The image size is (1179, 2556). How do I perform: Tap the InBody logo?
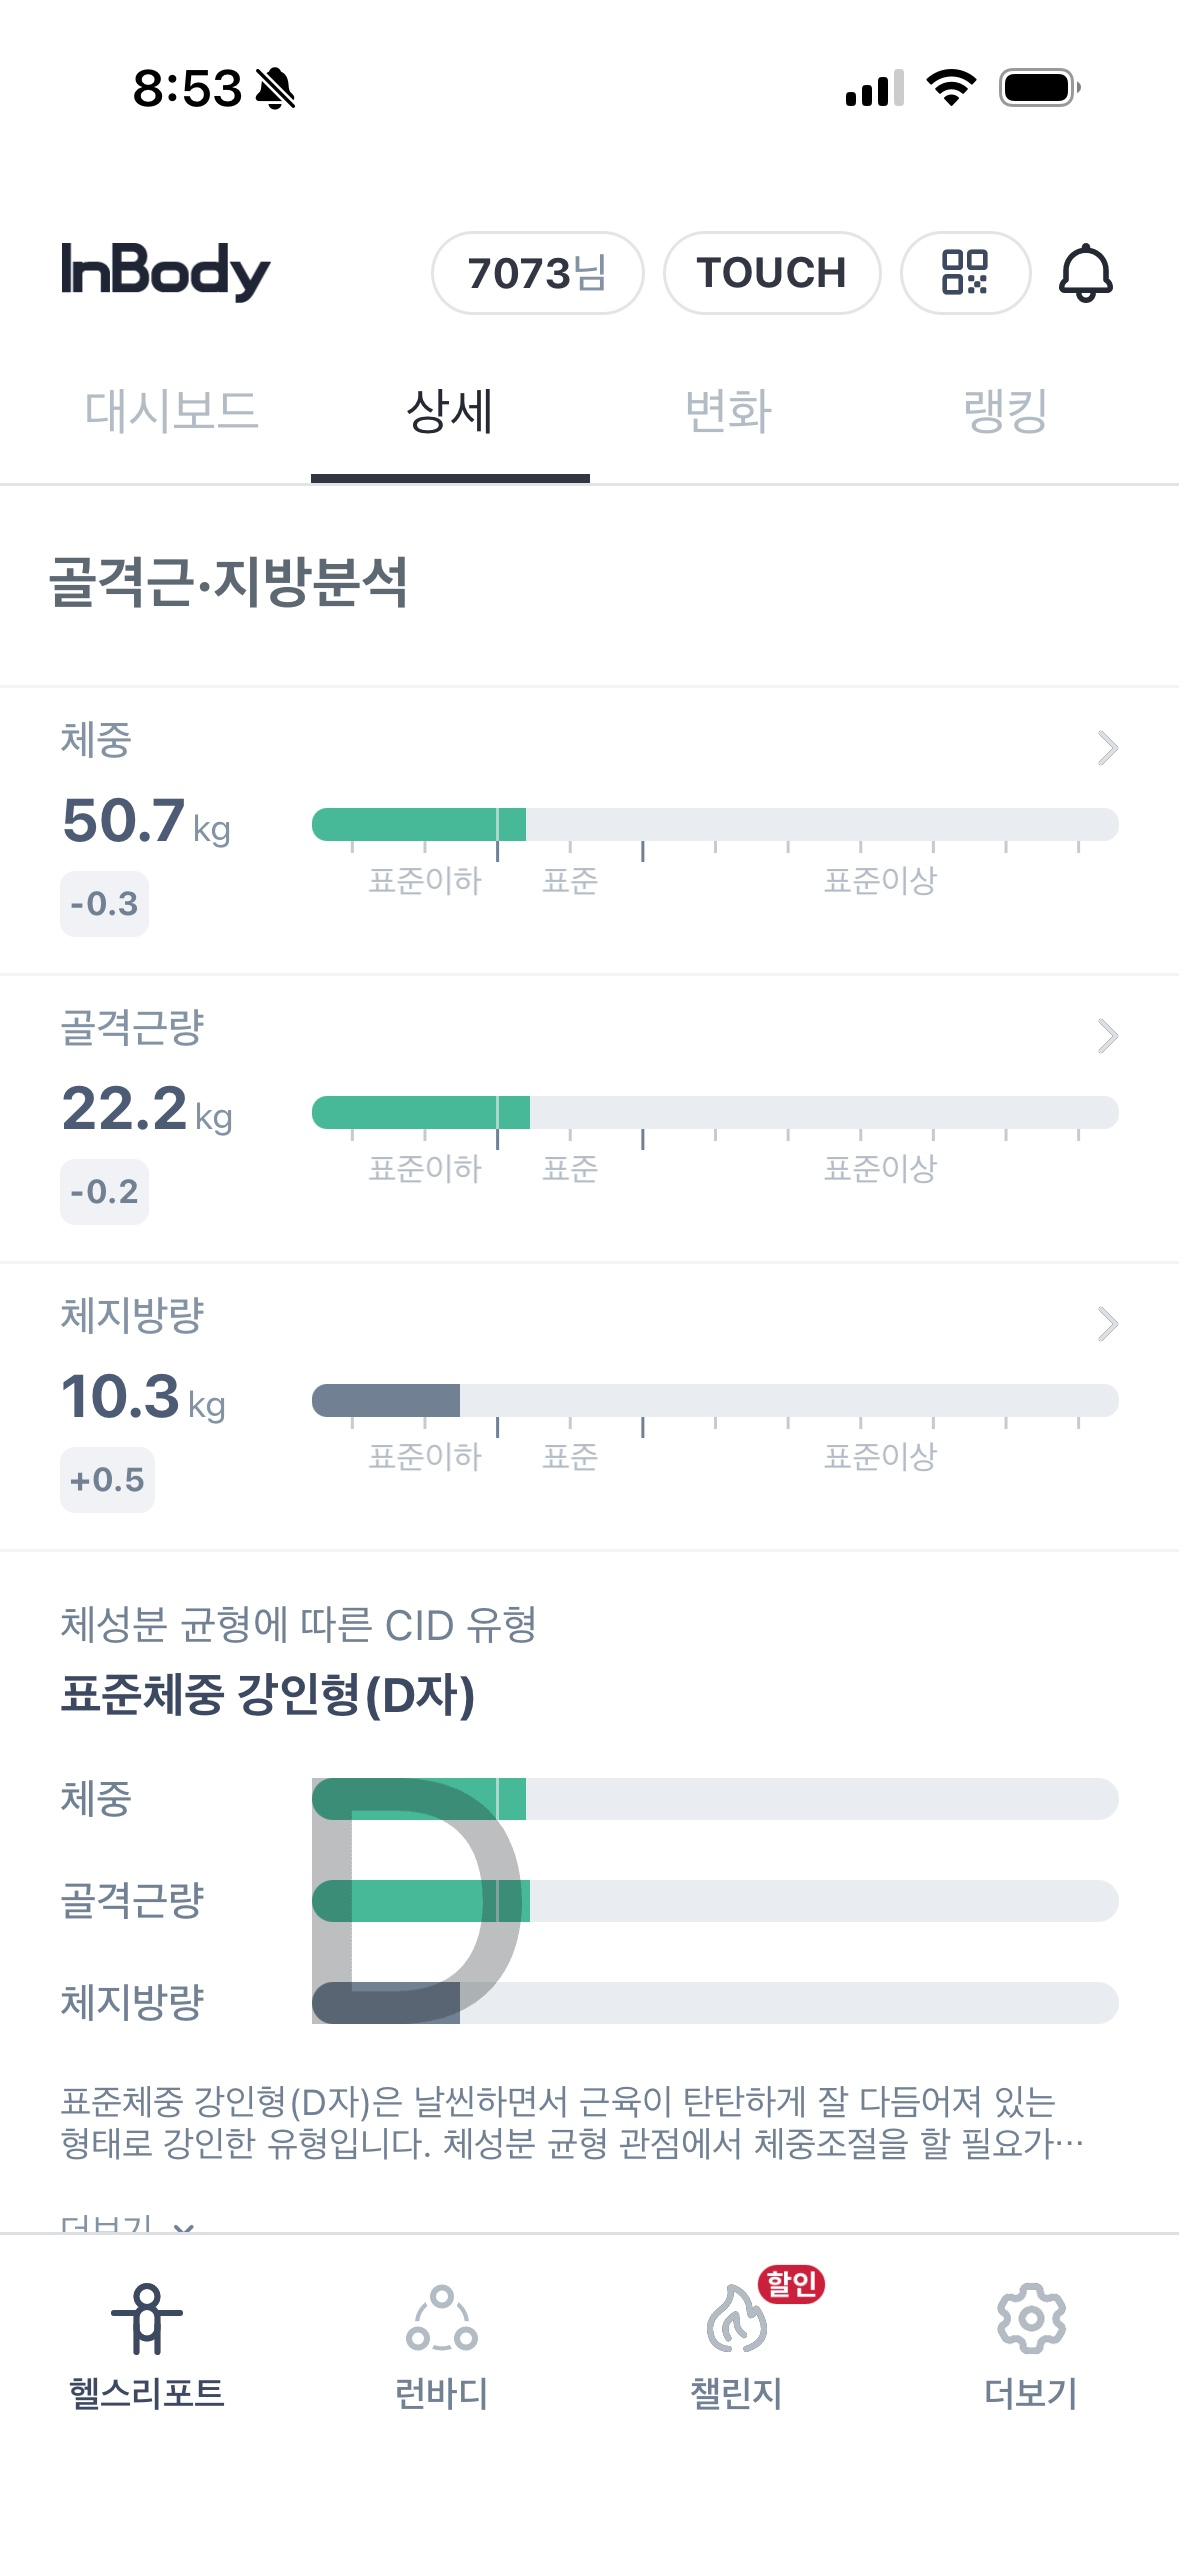pos(166,271)
